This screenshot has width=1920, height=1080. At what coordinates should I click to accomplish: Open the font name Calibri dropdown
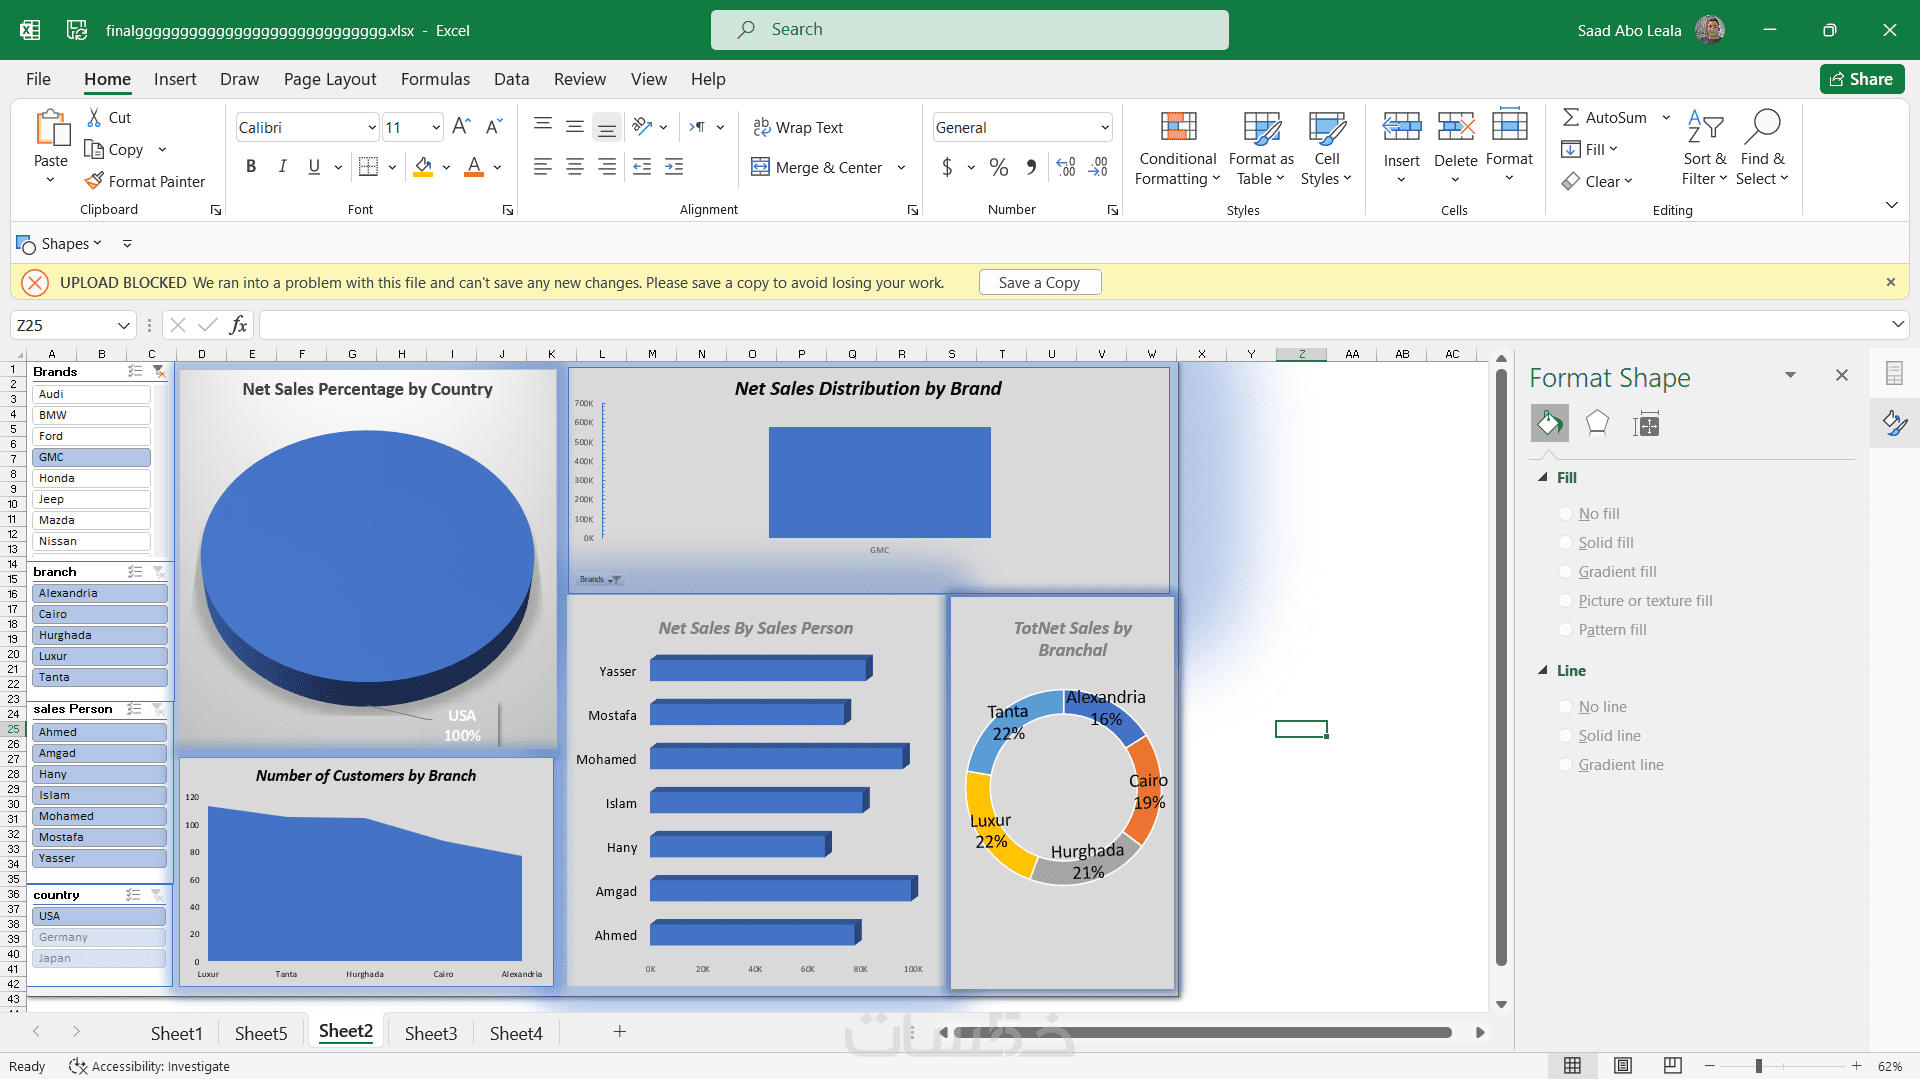tap(372, 127)
